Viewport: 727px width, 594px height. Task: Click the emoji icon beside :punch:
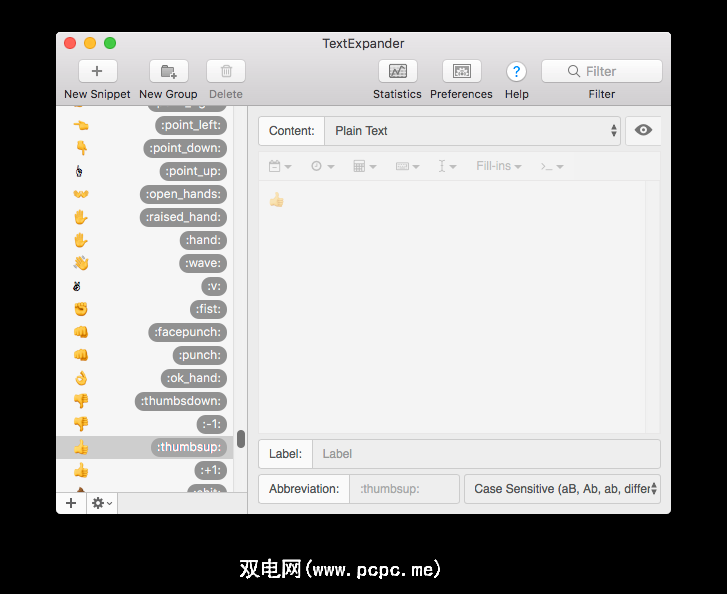[x=81, y=355]
